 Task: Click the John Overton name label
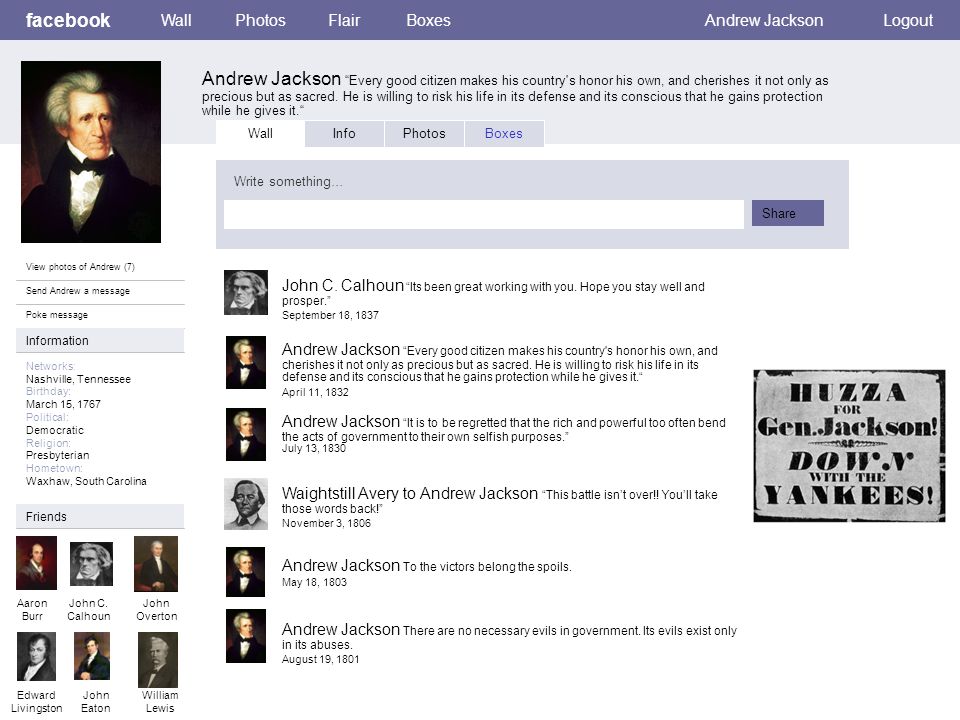tap(157, 610)
